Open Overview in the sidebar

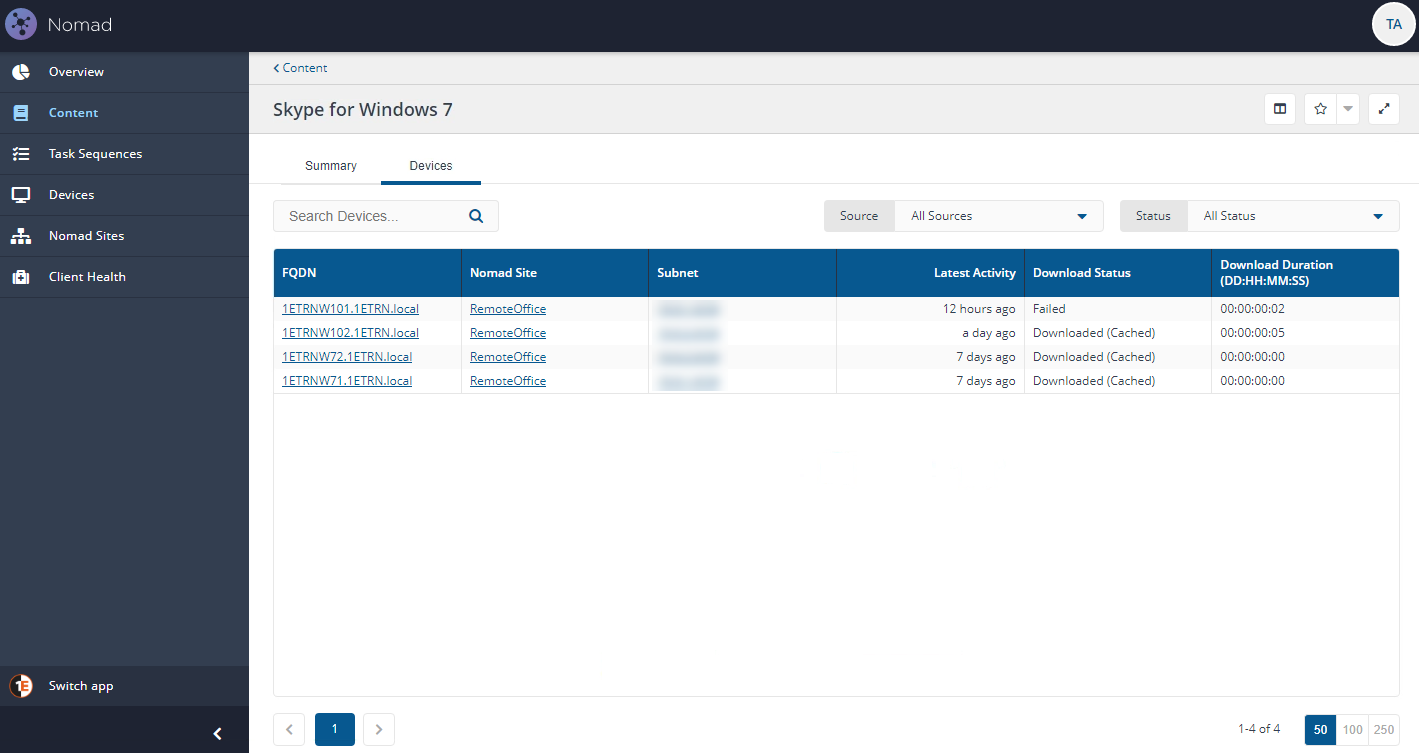coord(124,72)
